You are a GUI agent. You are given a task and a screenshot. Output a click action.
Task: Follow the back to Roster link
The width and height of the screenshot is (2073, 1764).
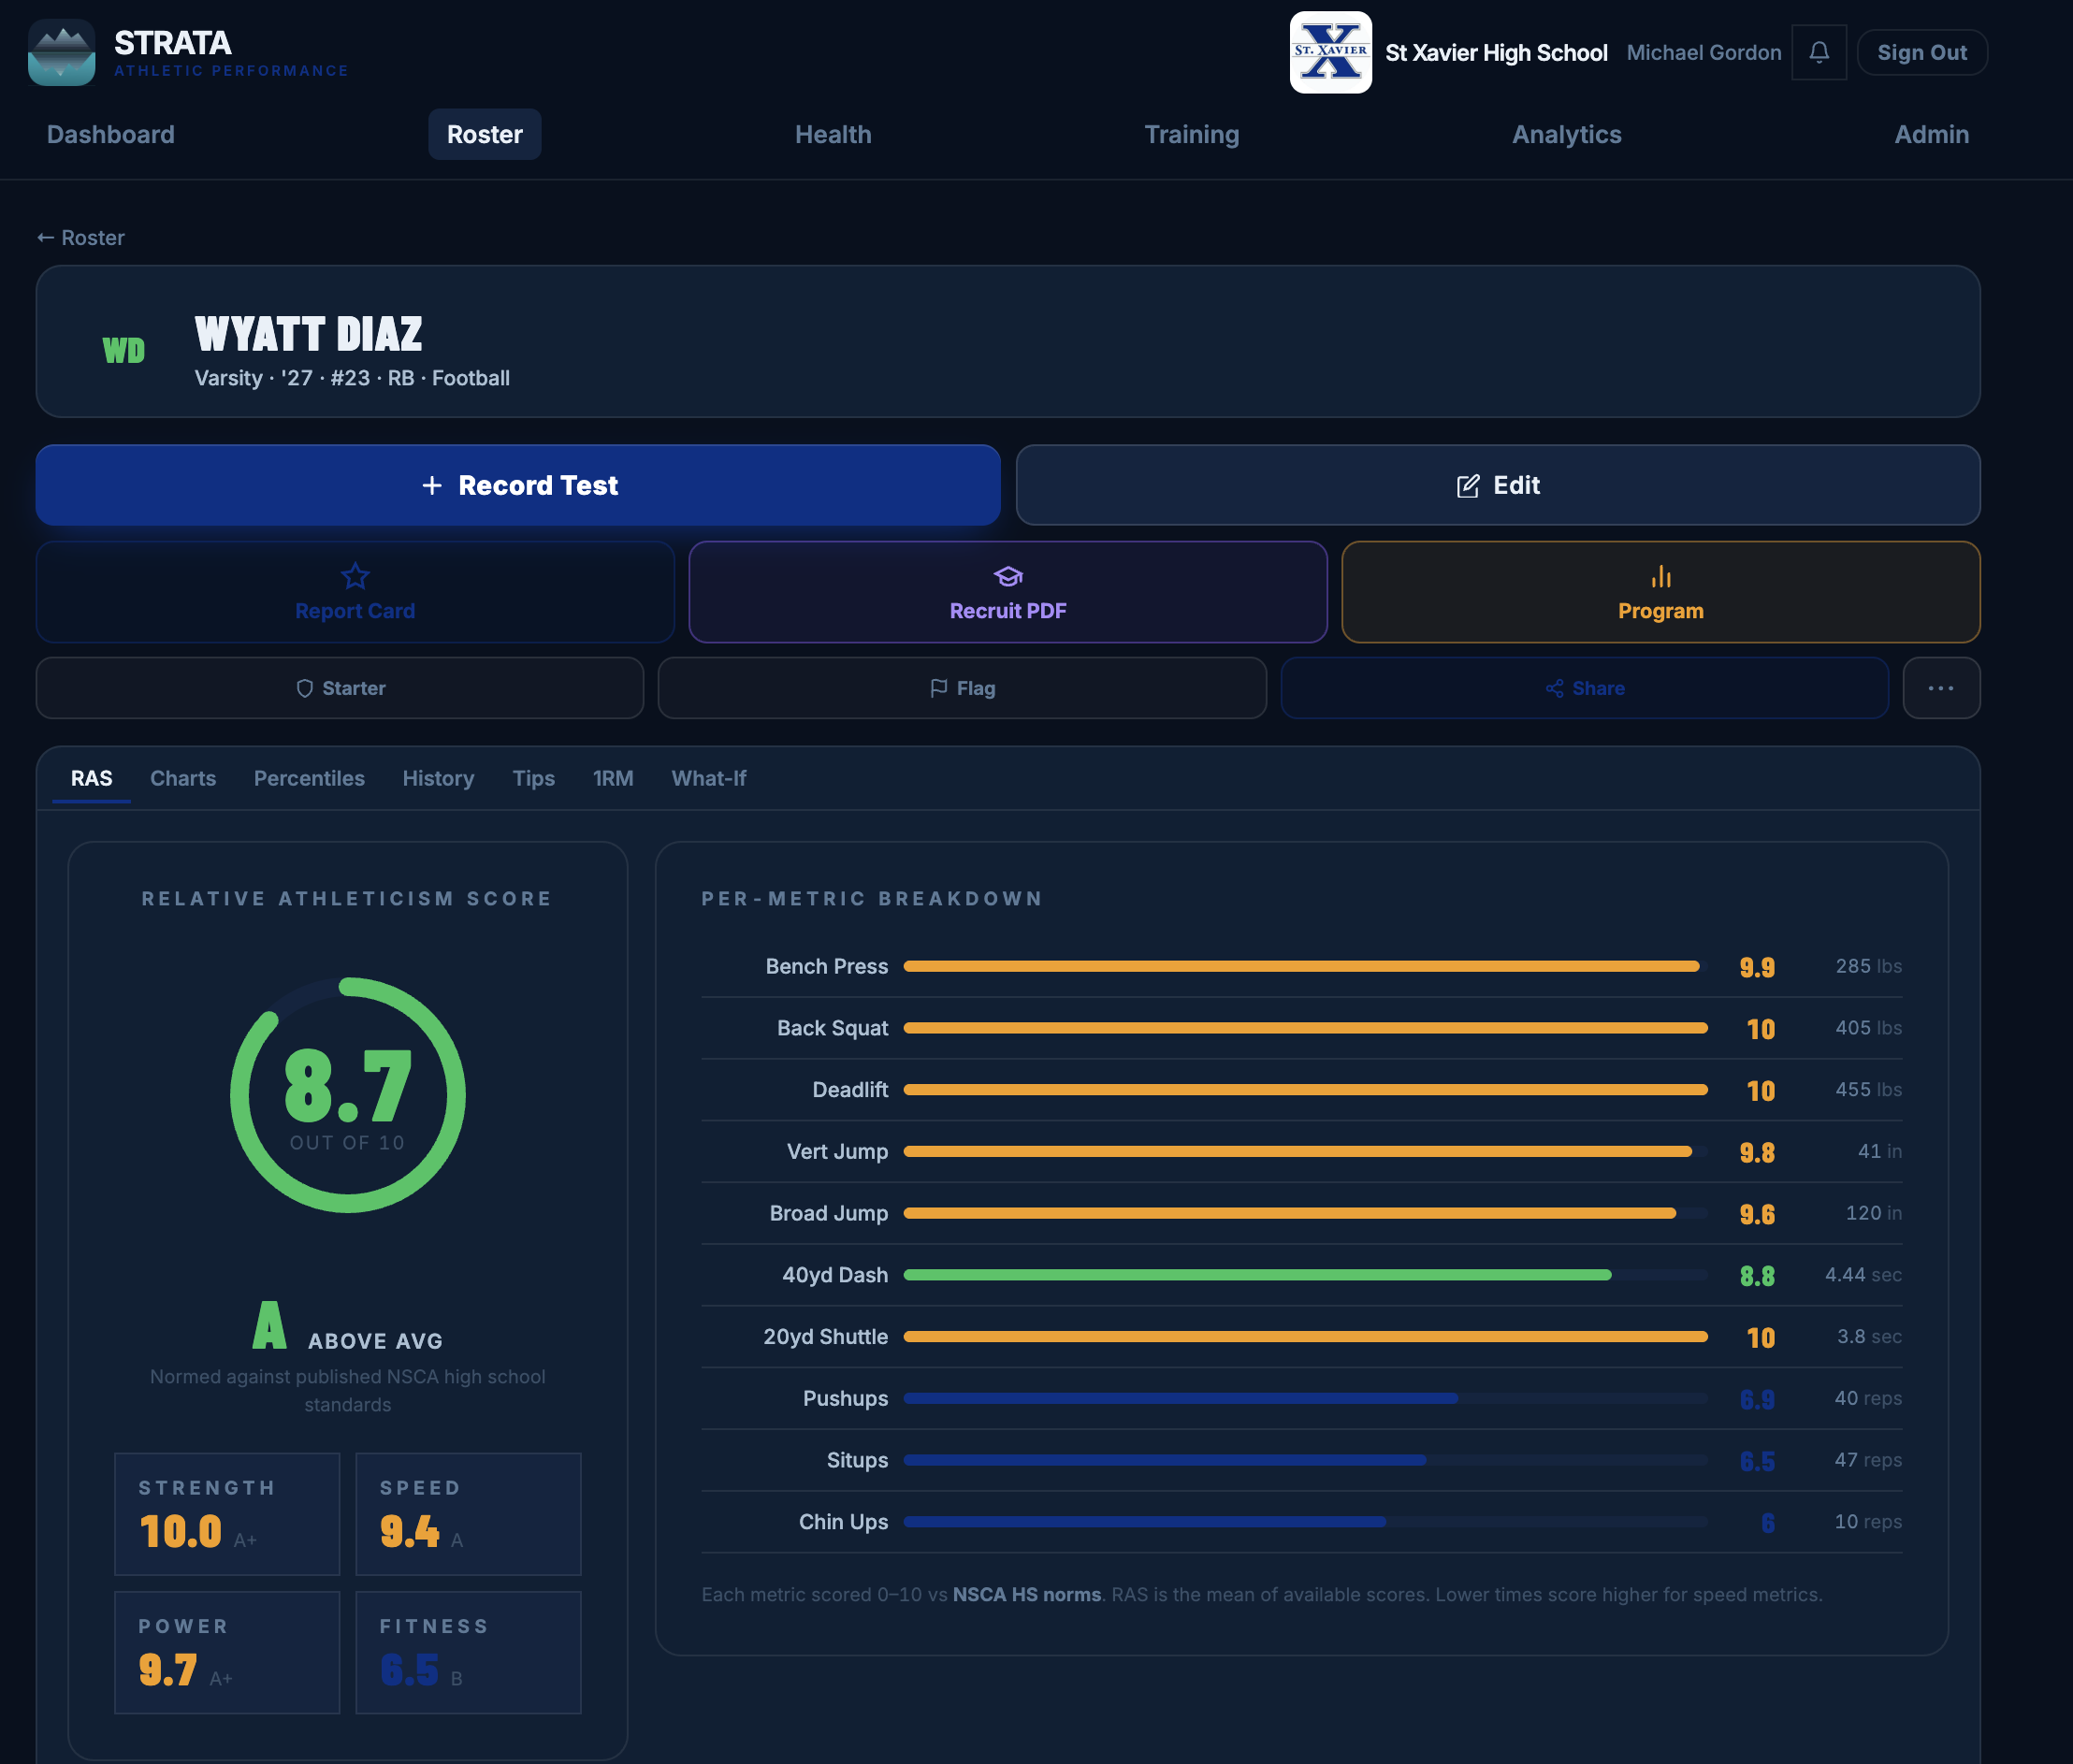coord(81,238)
